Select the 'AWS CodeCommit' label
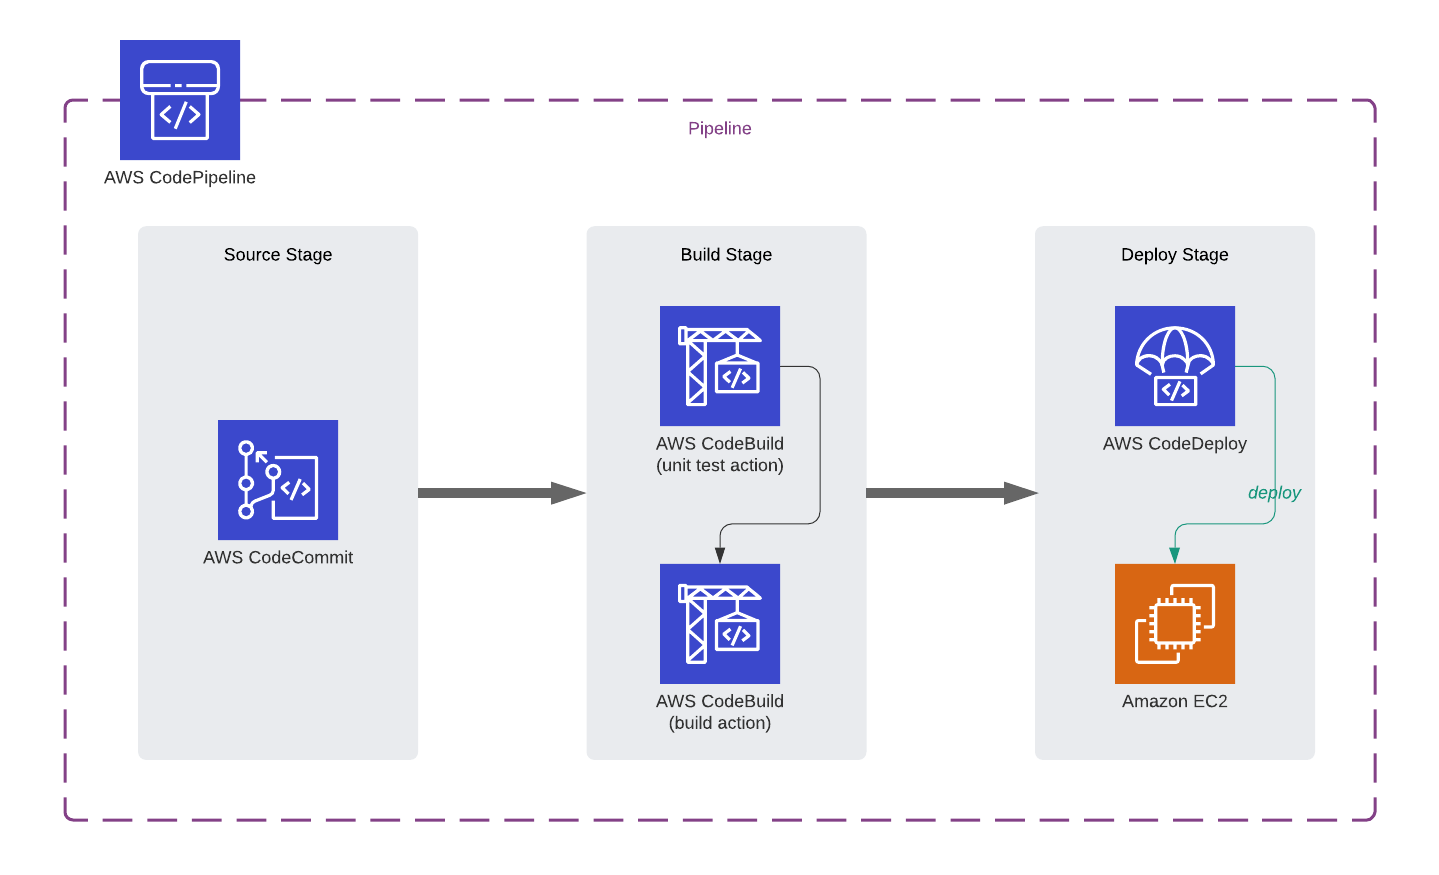The height and width of the screenshot is (875, 1439). [x=278, y=557]
